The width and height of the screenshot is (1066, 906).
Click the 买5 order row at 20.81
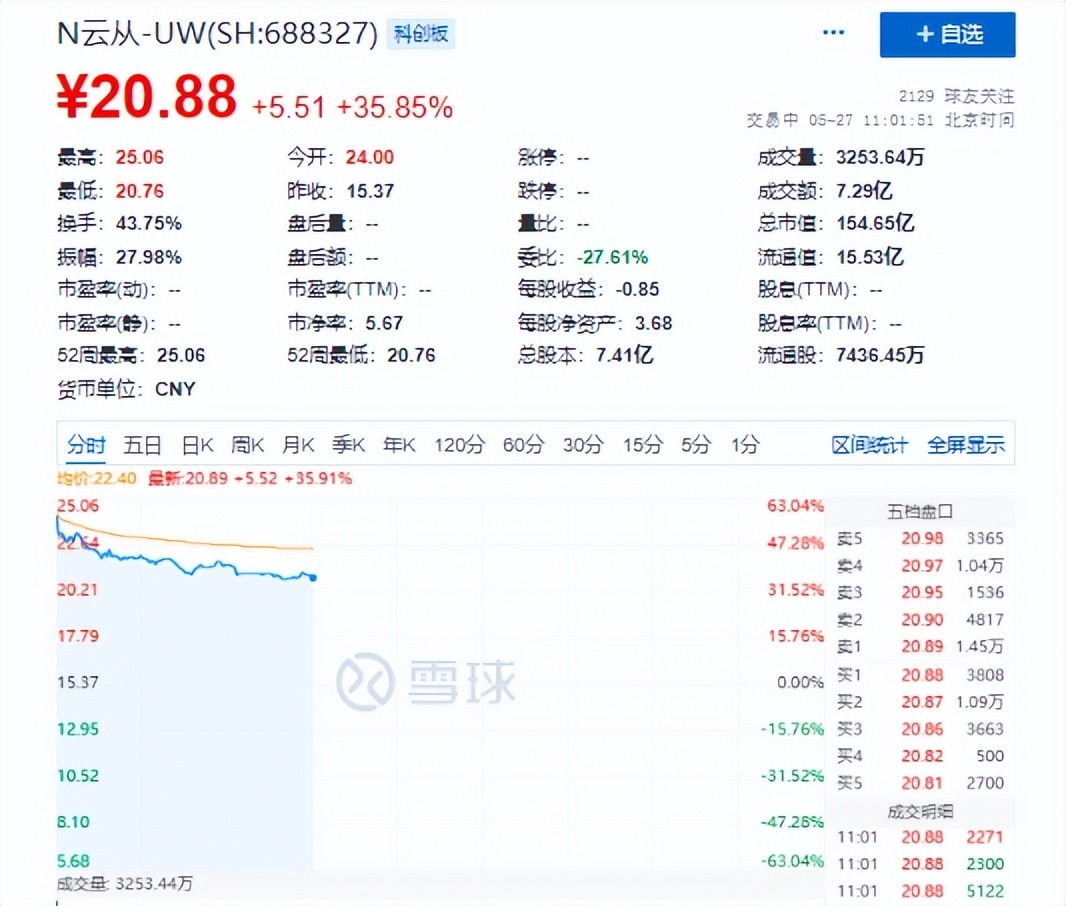click(920, 783)
